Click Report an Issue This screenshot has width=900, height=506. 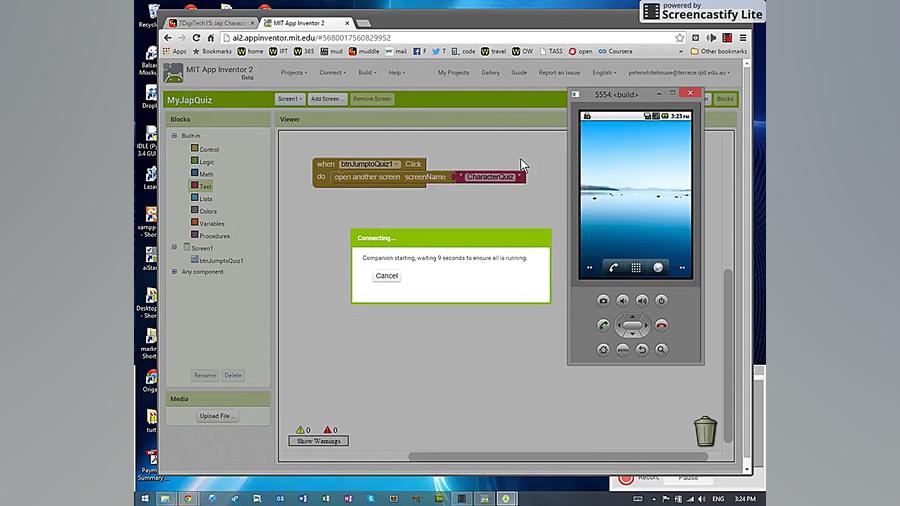(x=559, y=73)
